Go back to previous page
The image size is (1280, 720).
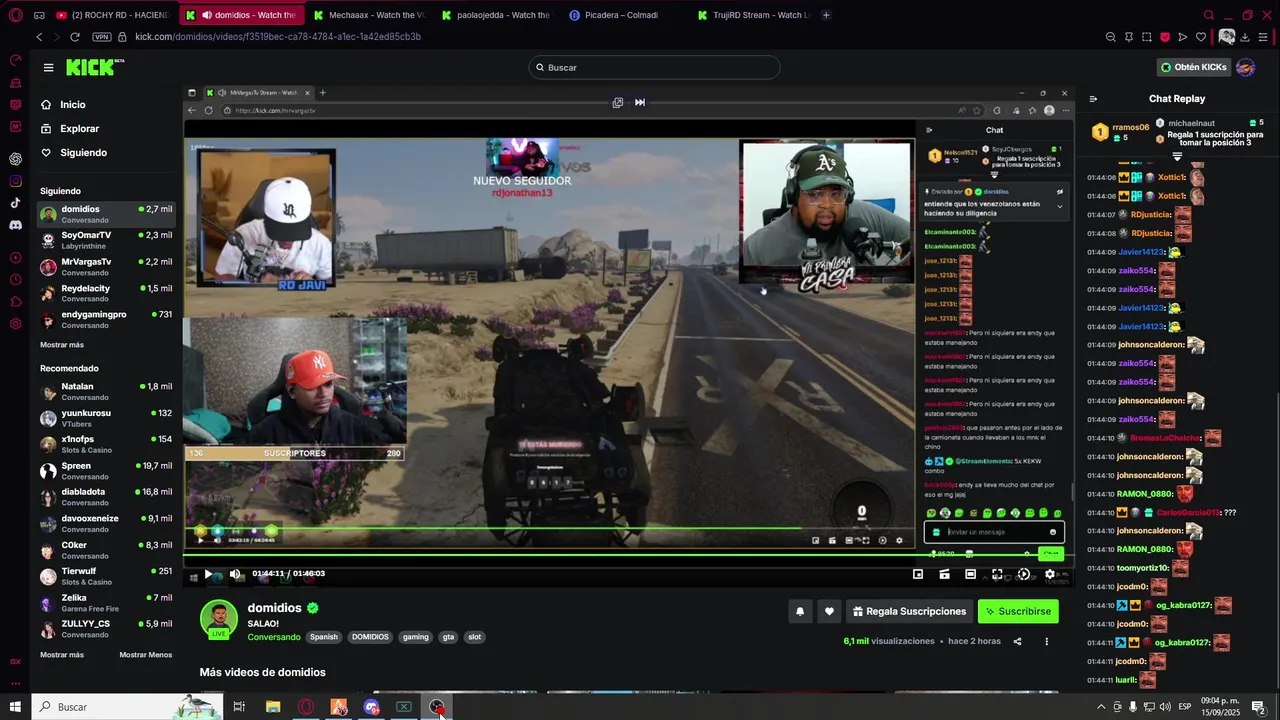click(x=39, y=37)
